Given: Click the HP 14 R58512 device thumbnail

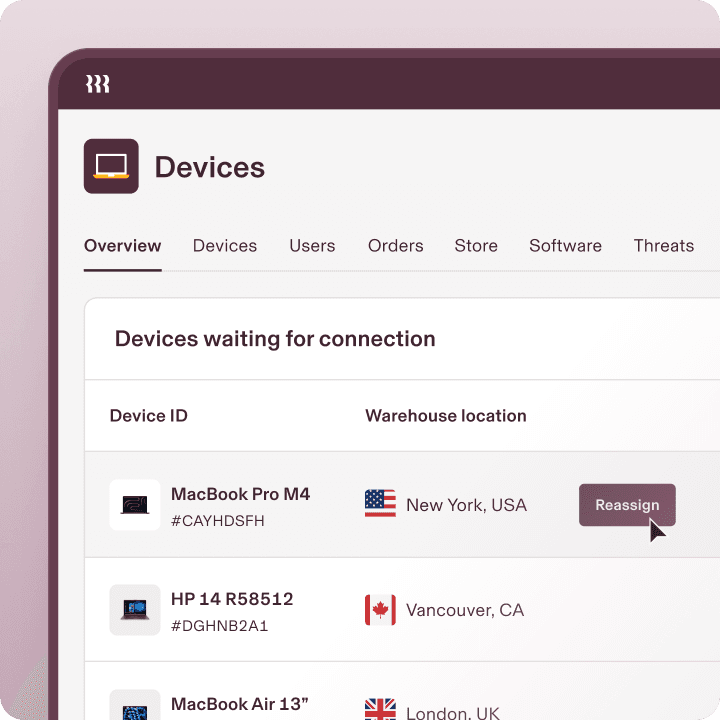Looking at the screenshot, I should 135,610.
